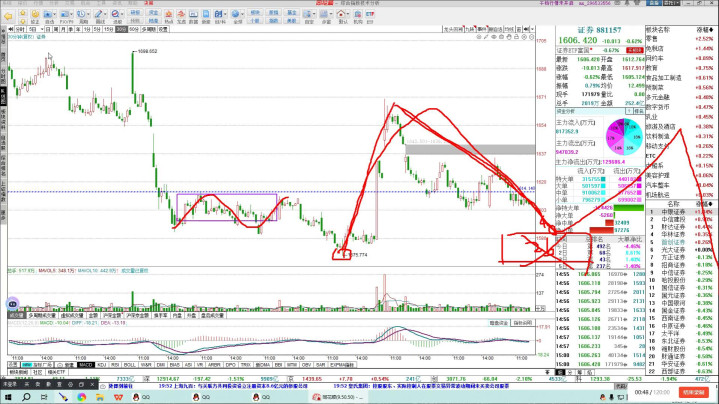Screen dimensions: 719x404
Task: Click the scrolling news ticker headline
Action: pos(233,386)
